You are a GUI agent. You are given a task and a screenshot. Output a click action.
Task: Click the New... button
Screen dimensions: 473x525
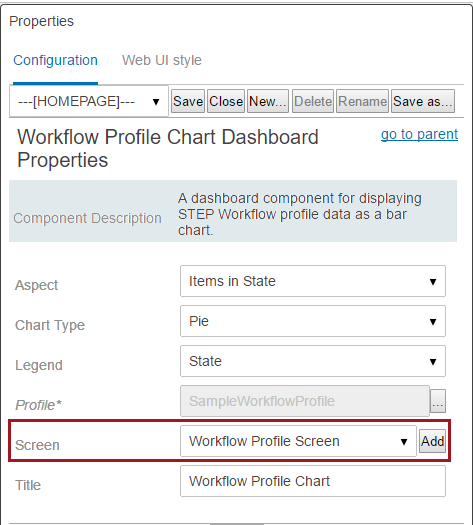[x=268, y=101]
